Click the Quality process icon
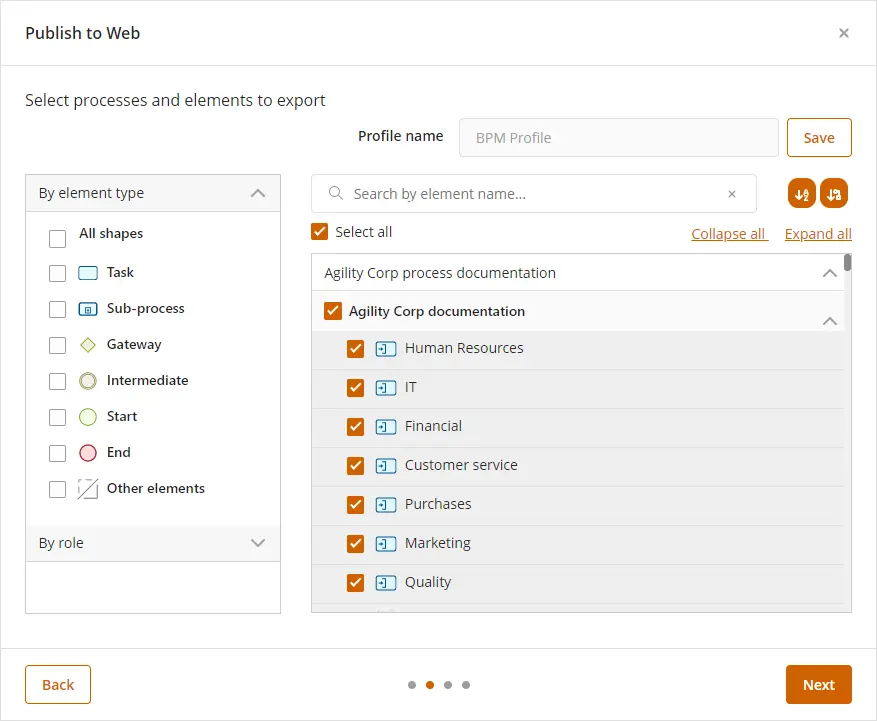Viewport: 877px width, 721px height. [x=386, y=583]
